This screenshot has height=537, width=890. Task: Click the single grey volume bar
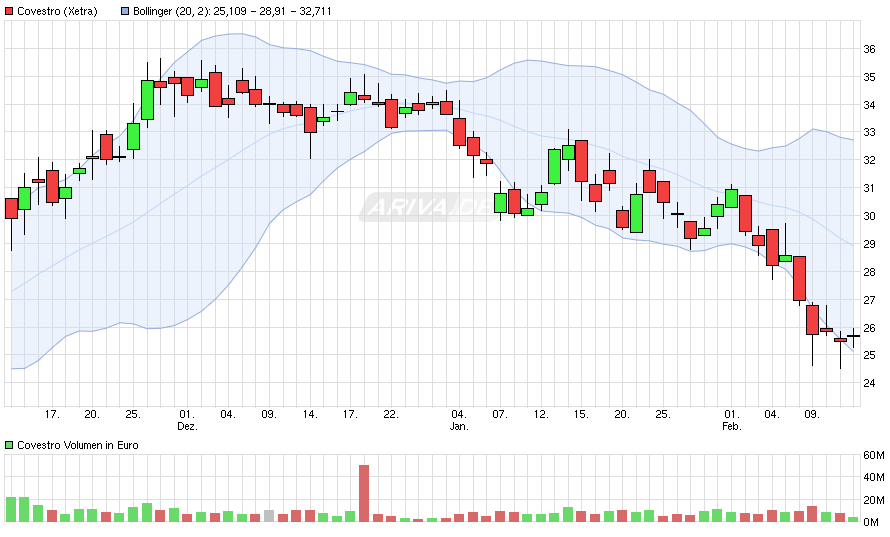269,516
